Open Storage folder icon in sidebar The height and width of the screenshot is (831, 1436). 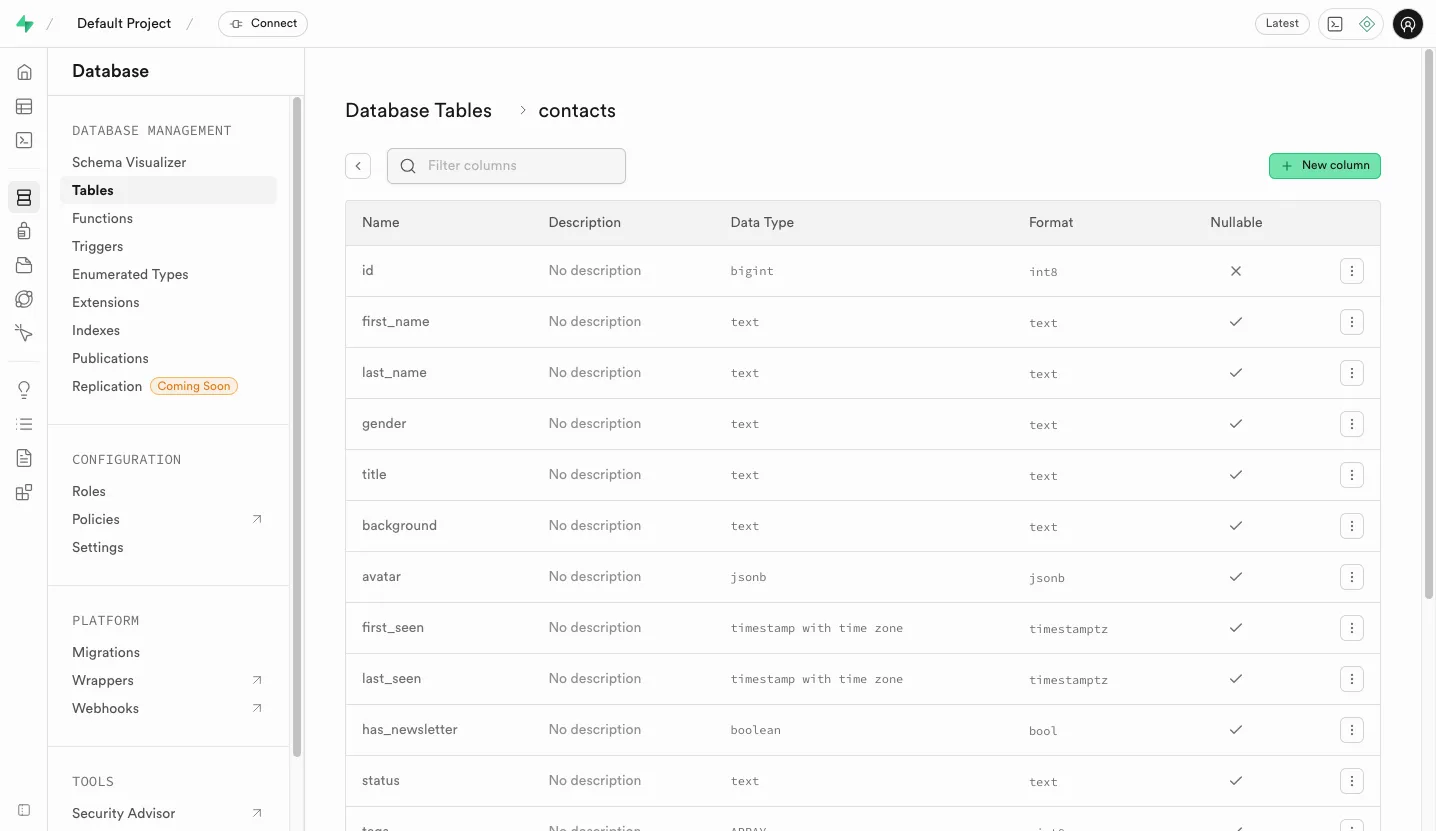coord(24,265)
